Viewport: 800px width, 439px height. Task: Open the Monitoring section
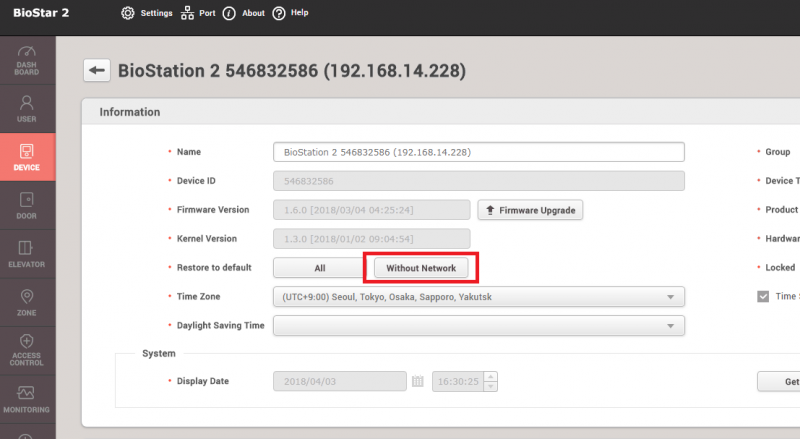[27, 400]
